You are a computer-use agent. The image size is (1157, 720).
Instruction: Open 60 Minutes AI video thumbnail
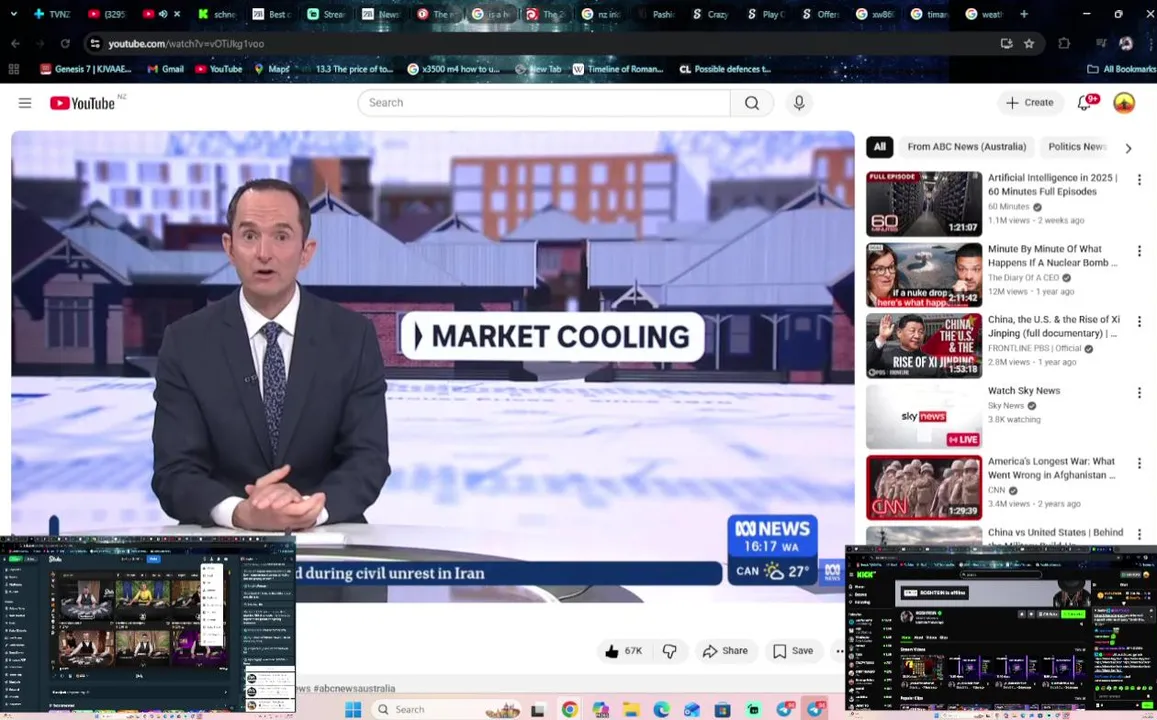tap(924, 204)
